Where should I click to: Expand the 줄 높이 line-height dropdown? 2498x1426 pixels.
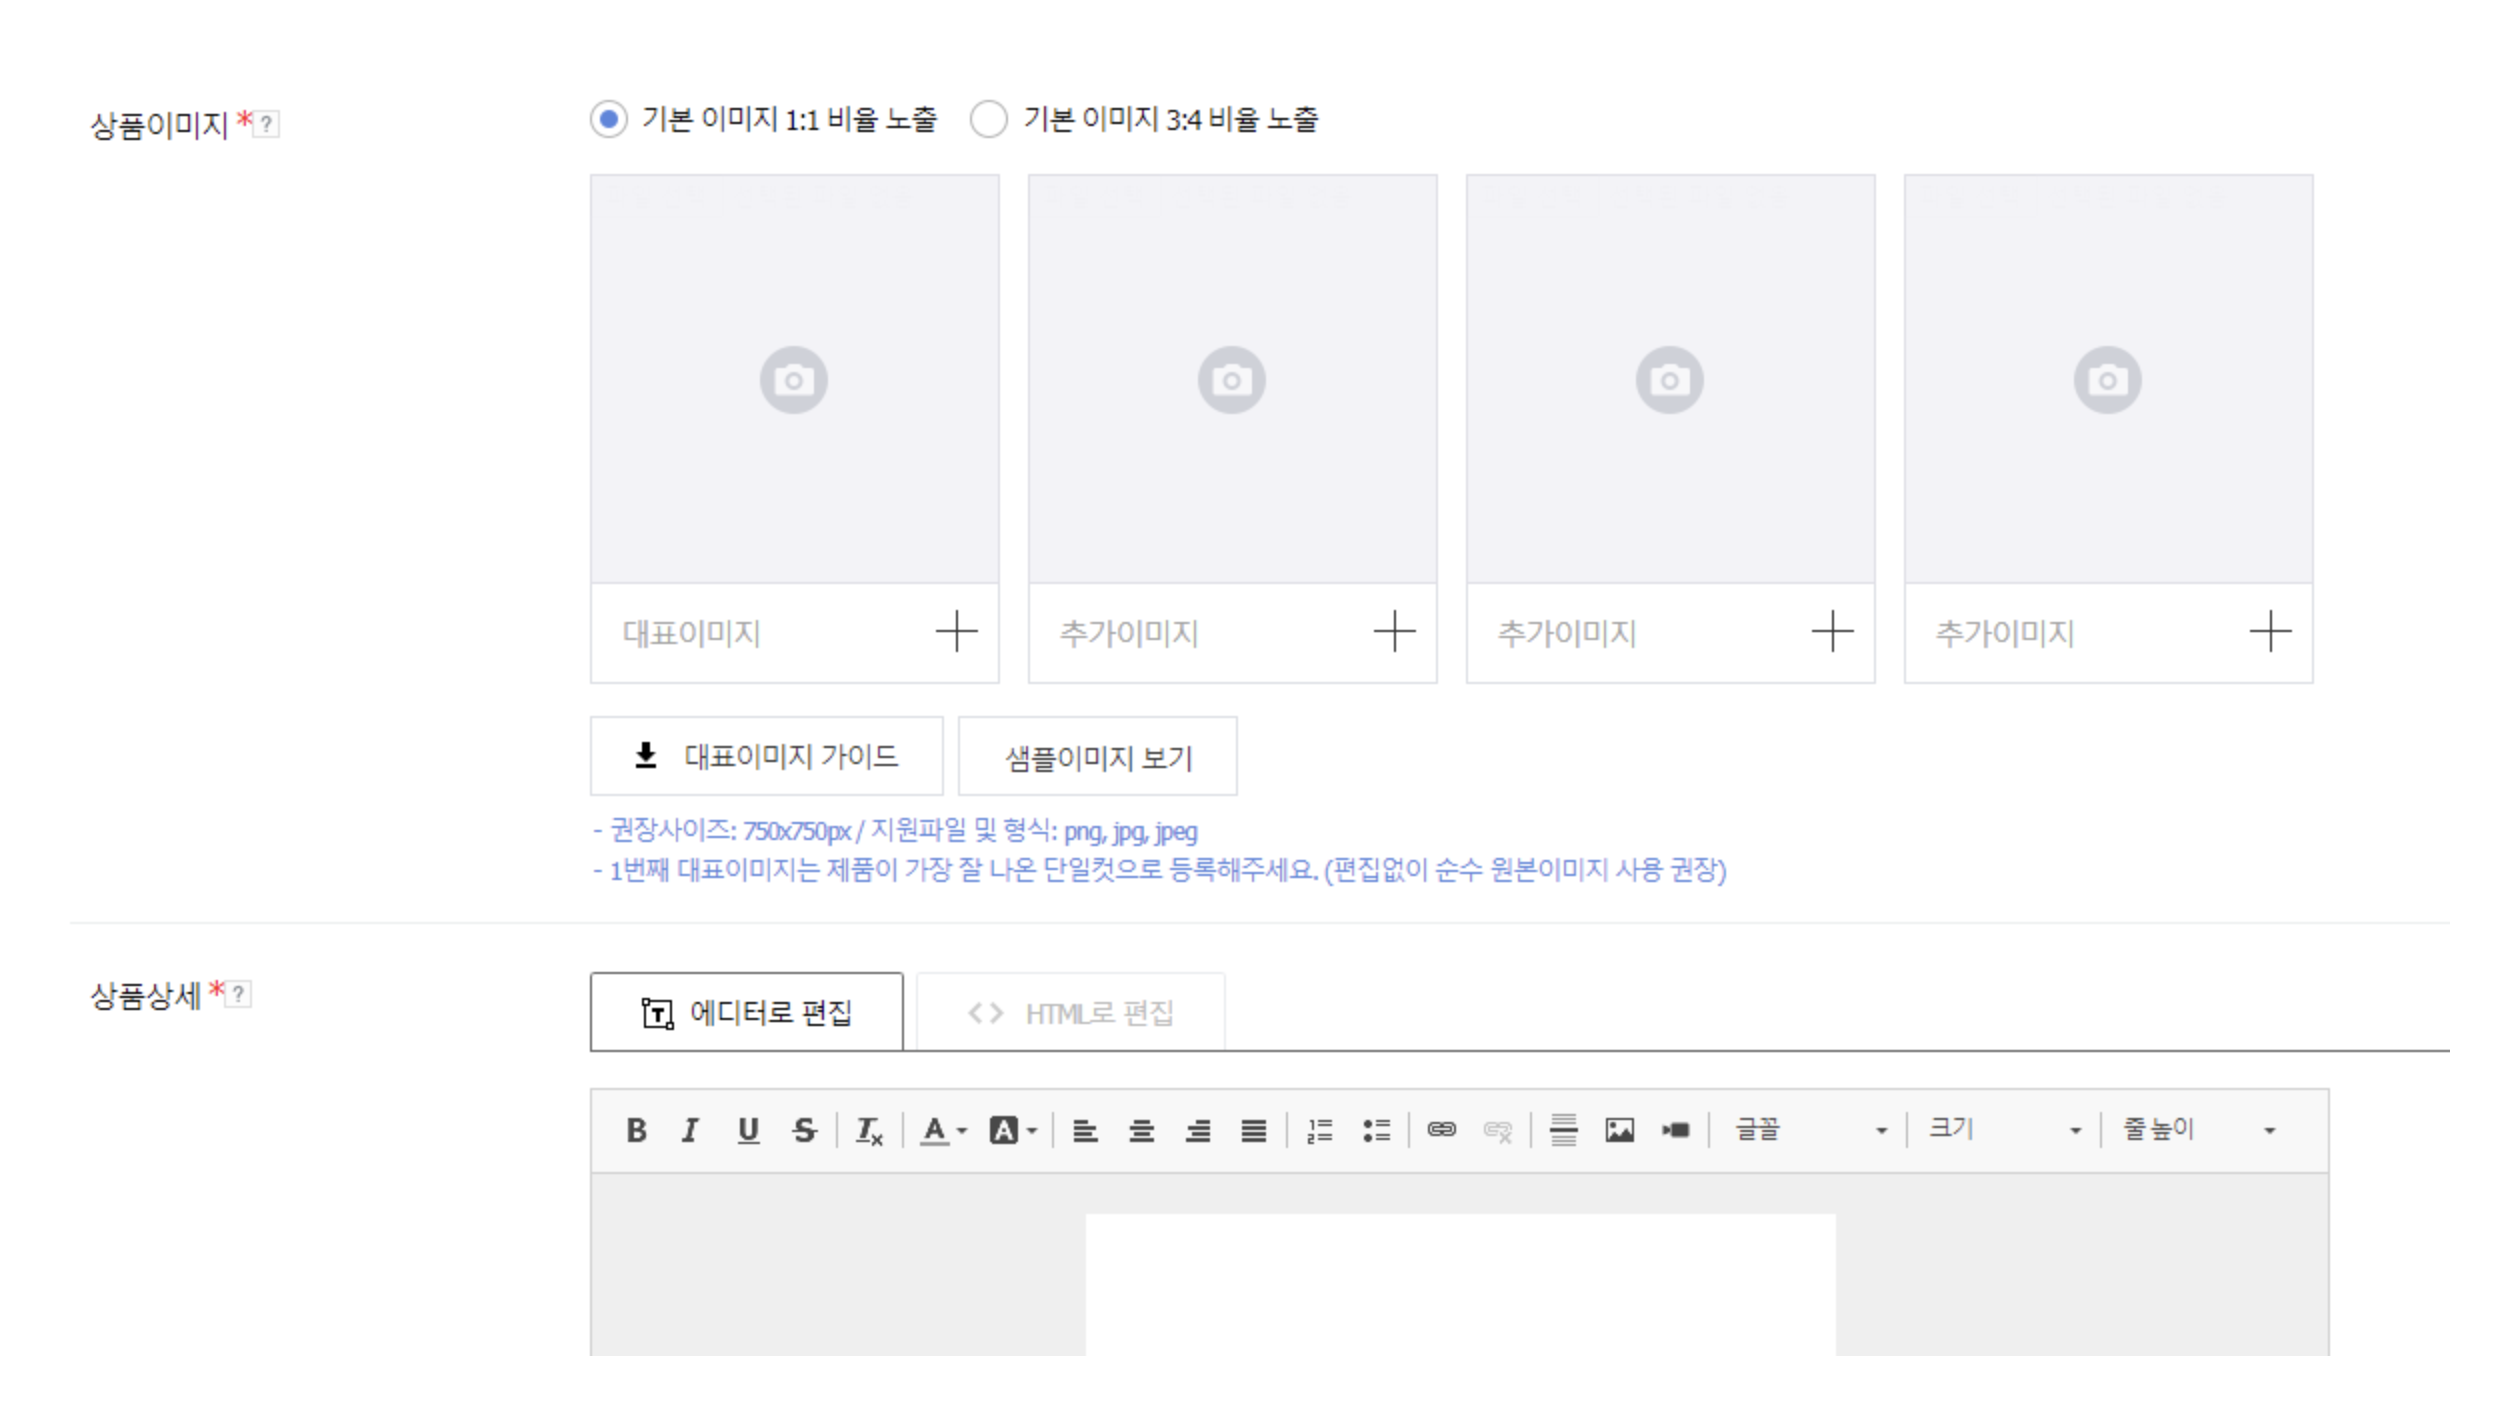click(2198, 1130)
